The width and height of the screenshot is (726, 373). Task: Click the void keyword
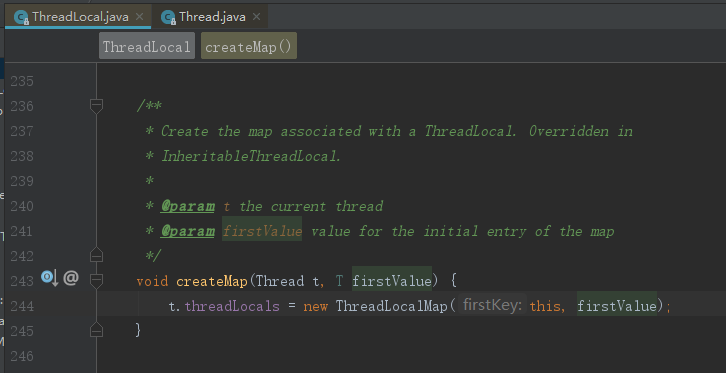(x=152, y=281)
